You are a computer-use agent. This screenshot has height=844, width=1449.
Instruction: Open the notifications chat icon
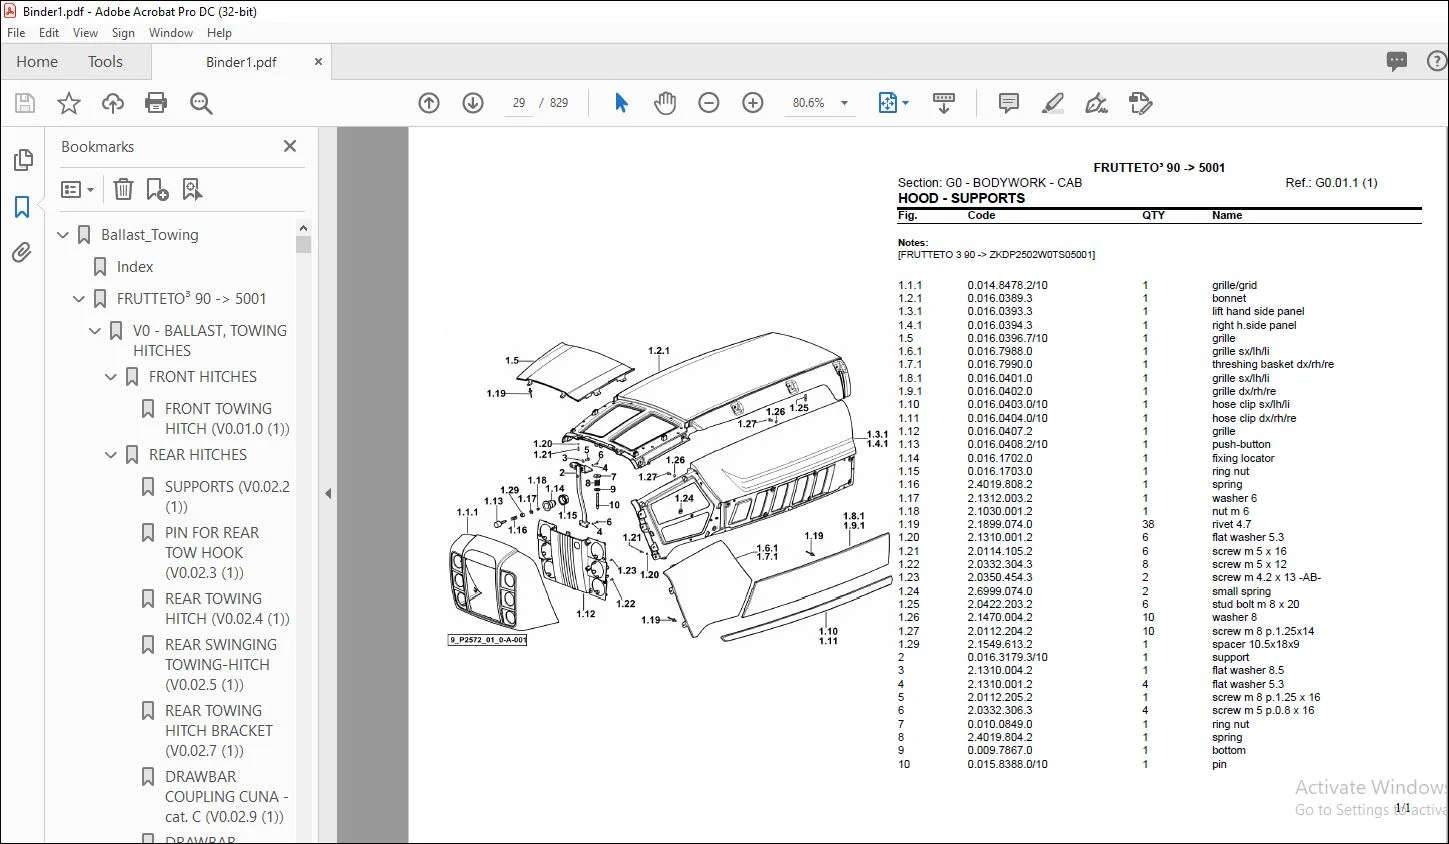[x=1397, y=62]
